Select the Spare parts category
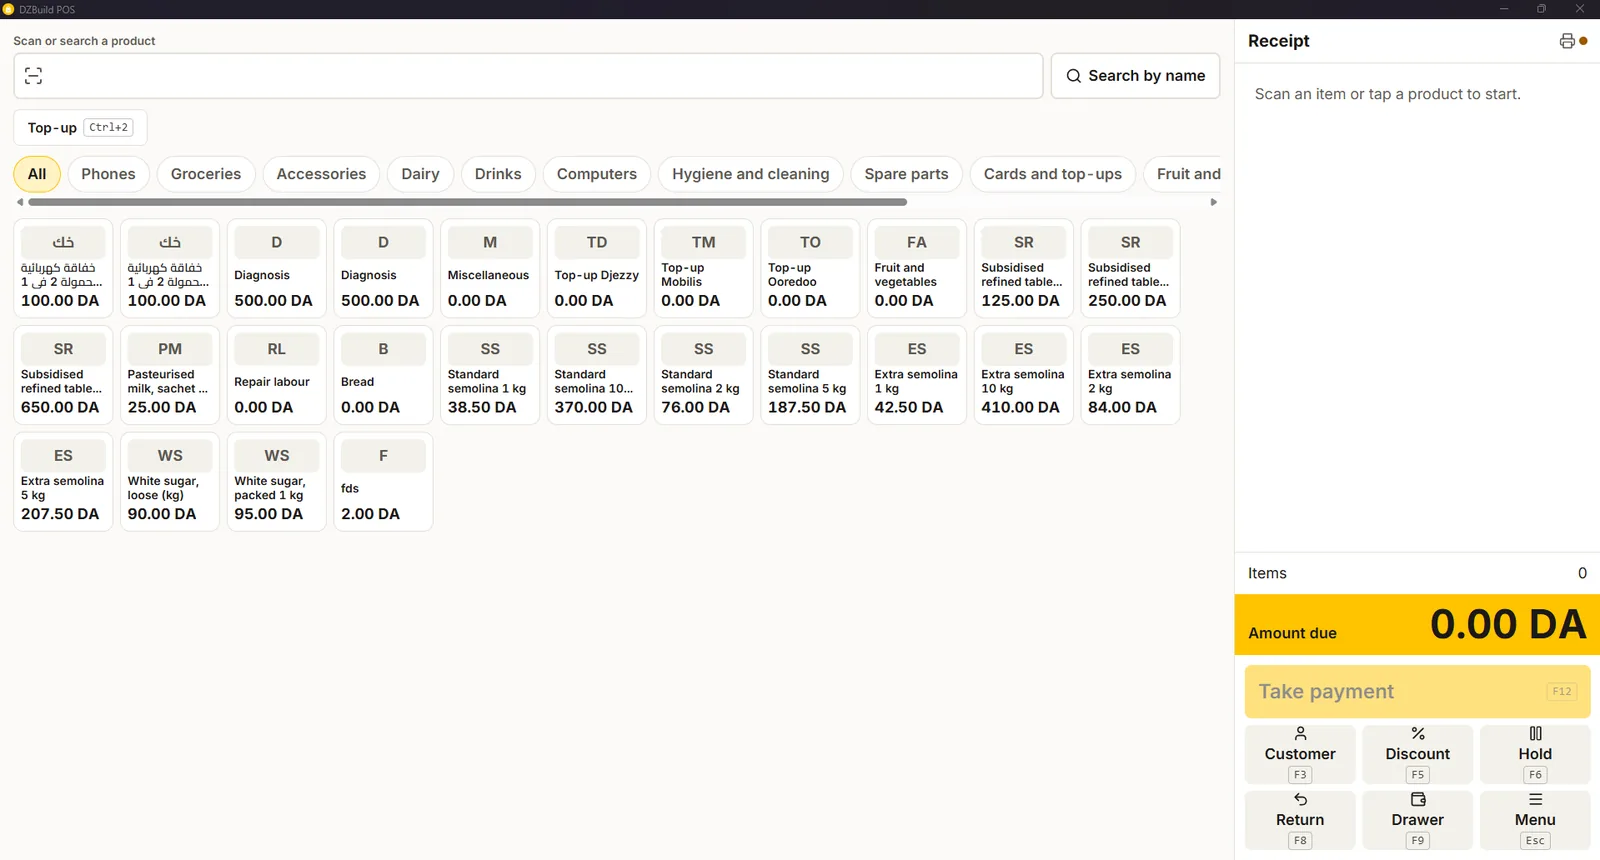This screenshot has width=1600, height=860. coord(907,174)
